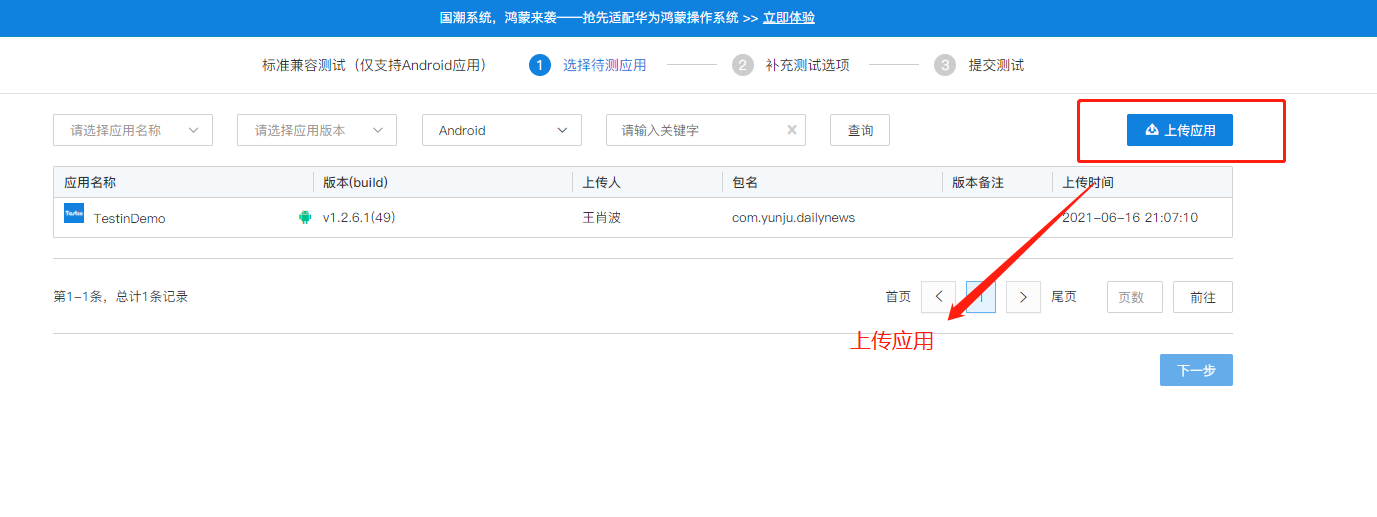Click the package name com.yunju.dailynews
Viewport: 1377px width, 517px height.
[794, 217]
